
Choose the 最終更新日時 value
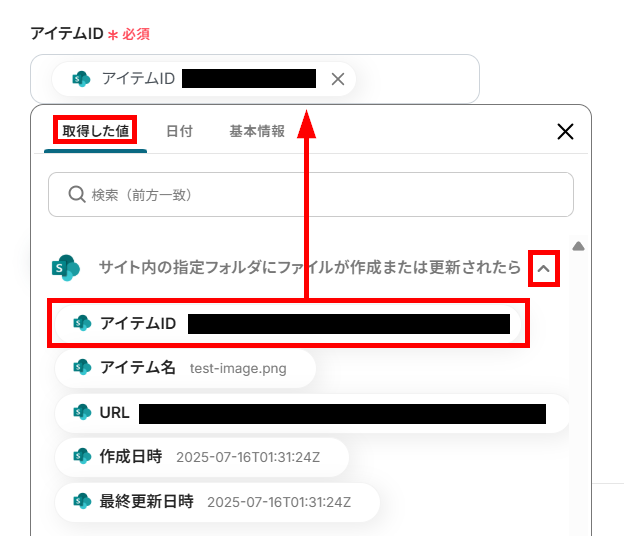(217, 502)
